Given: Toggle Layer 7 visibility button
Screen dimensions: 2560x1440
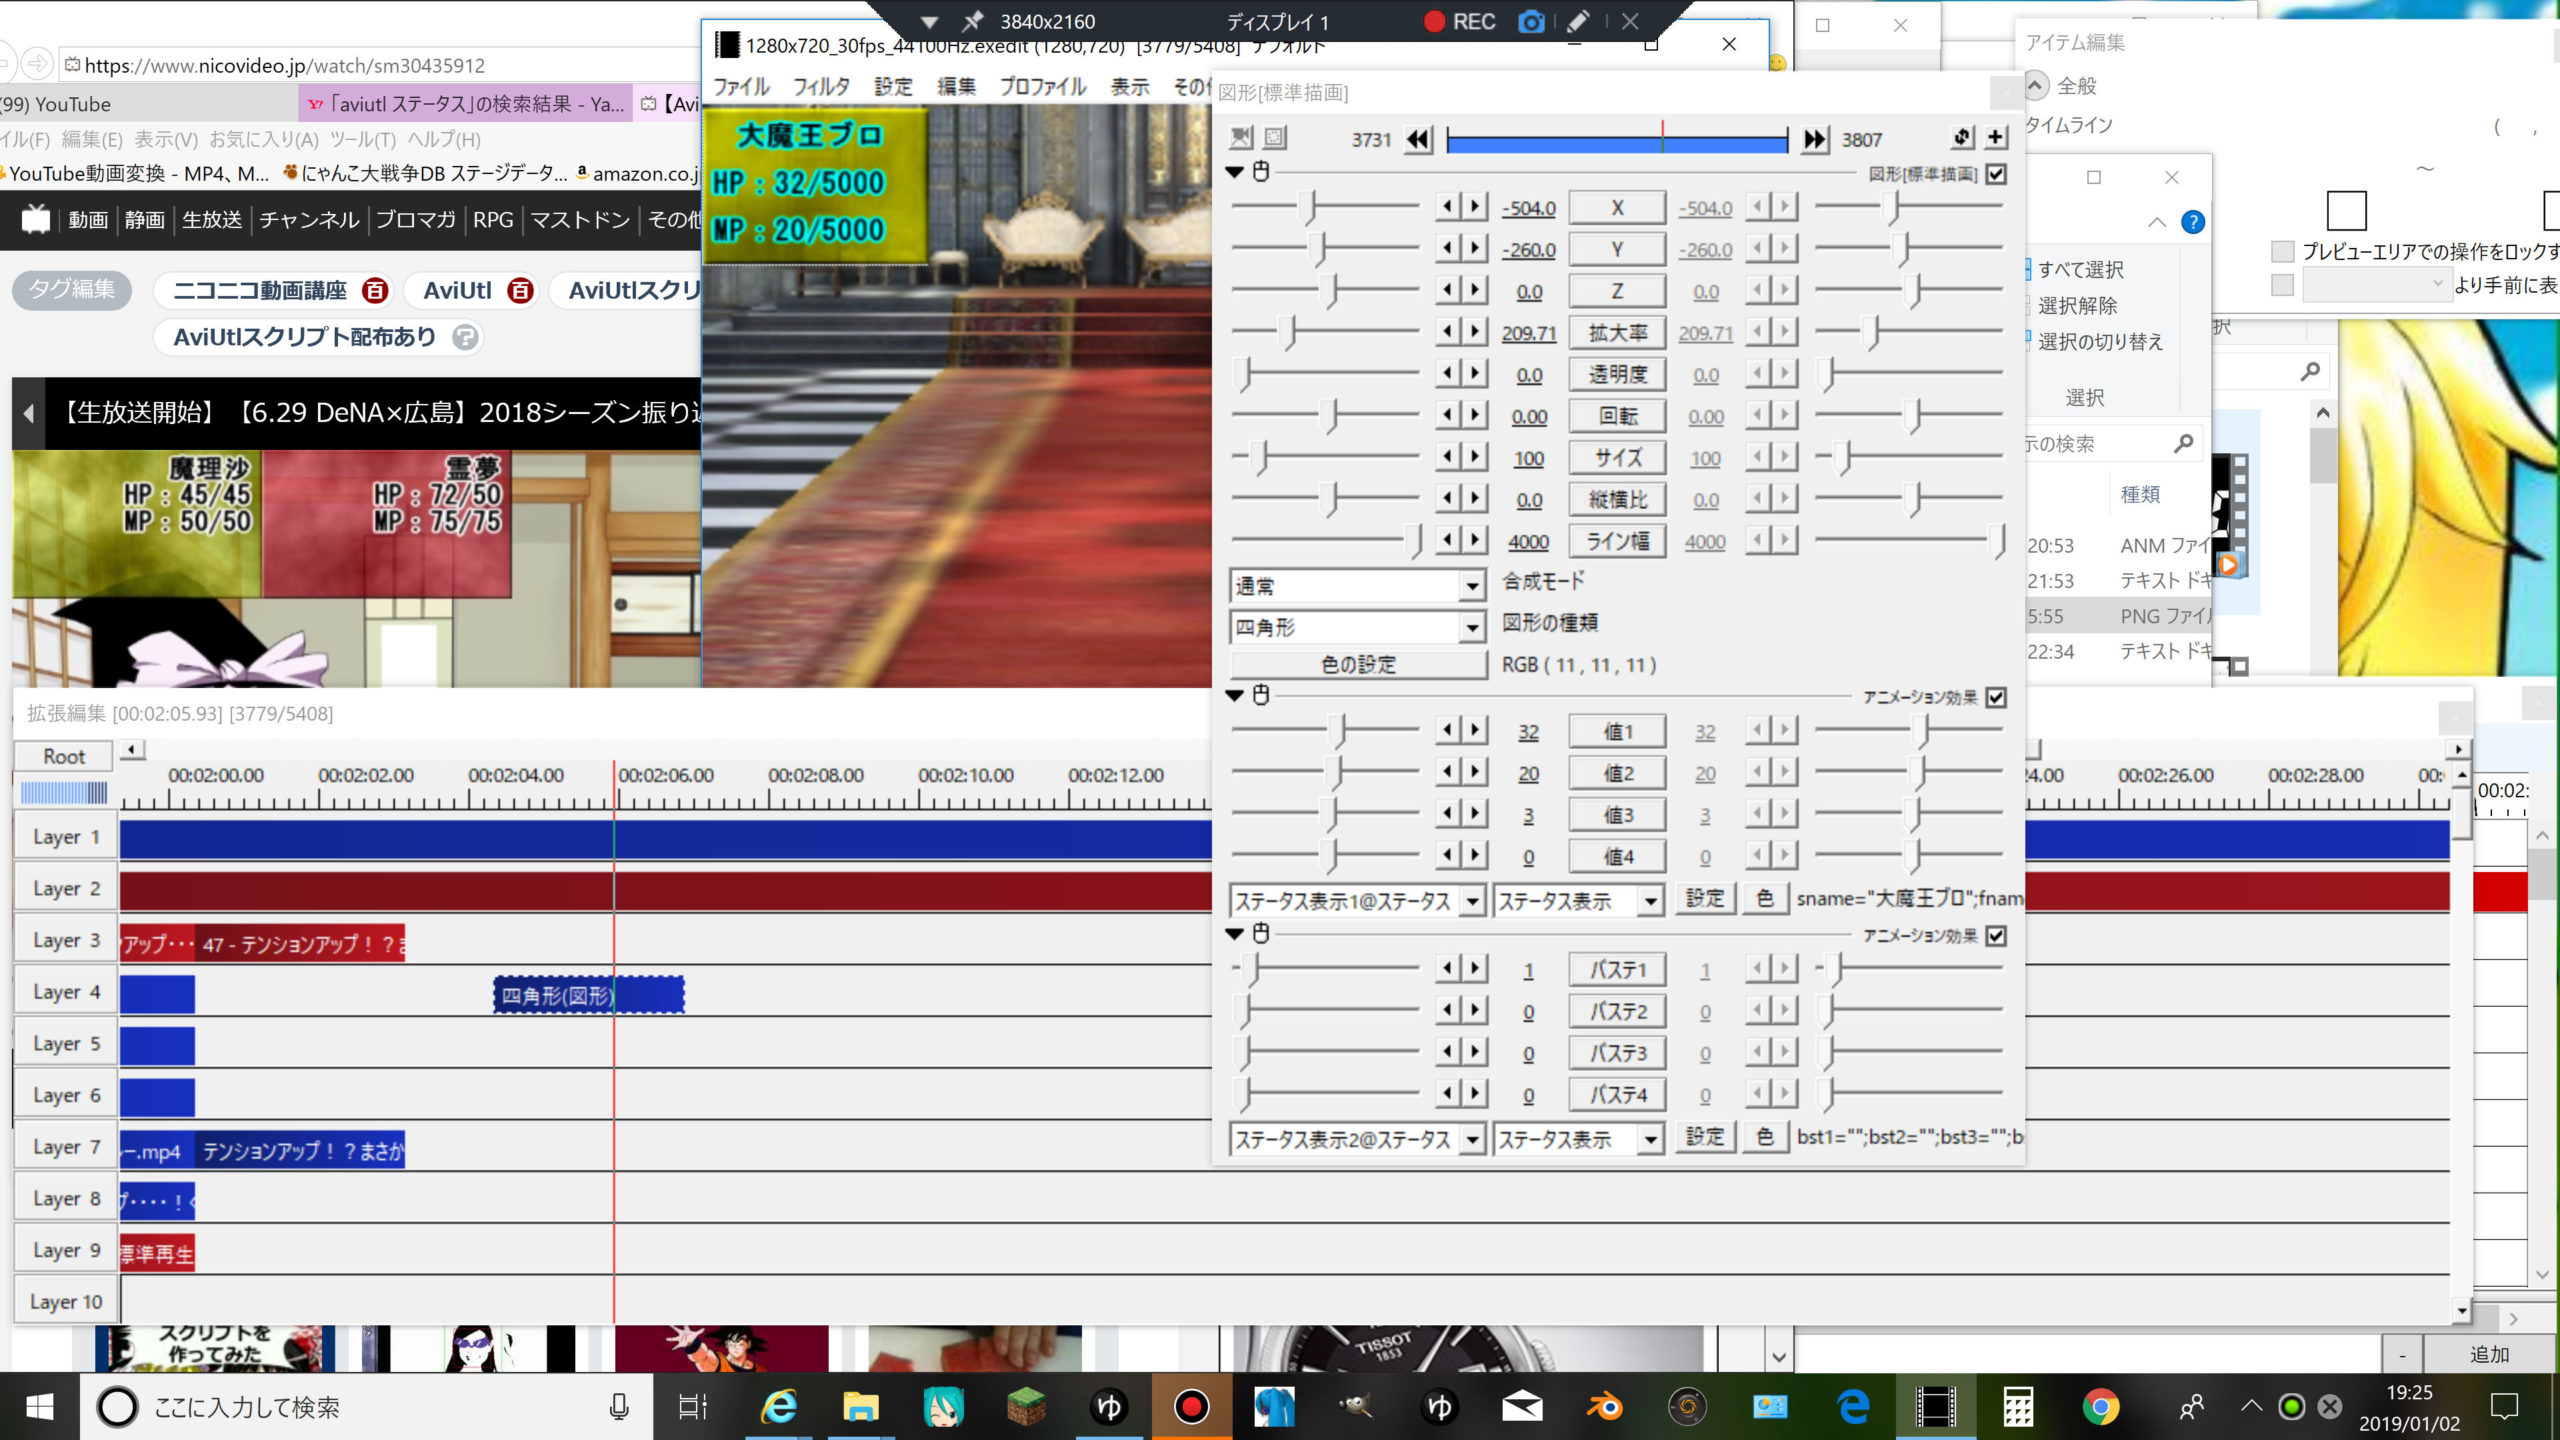Looking at the screenshot, I should point(66,1147).
